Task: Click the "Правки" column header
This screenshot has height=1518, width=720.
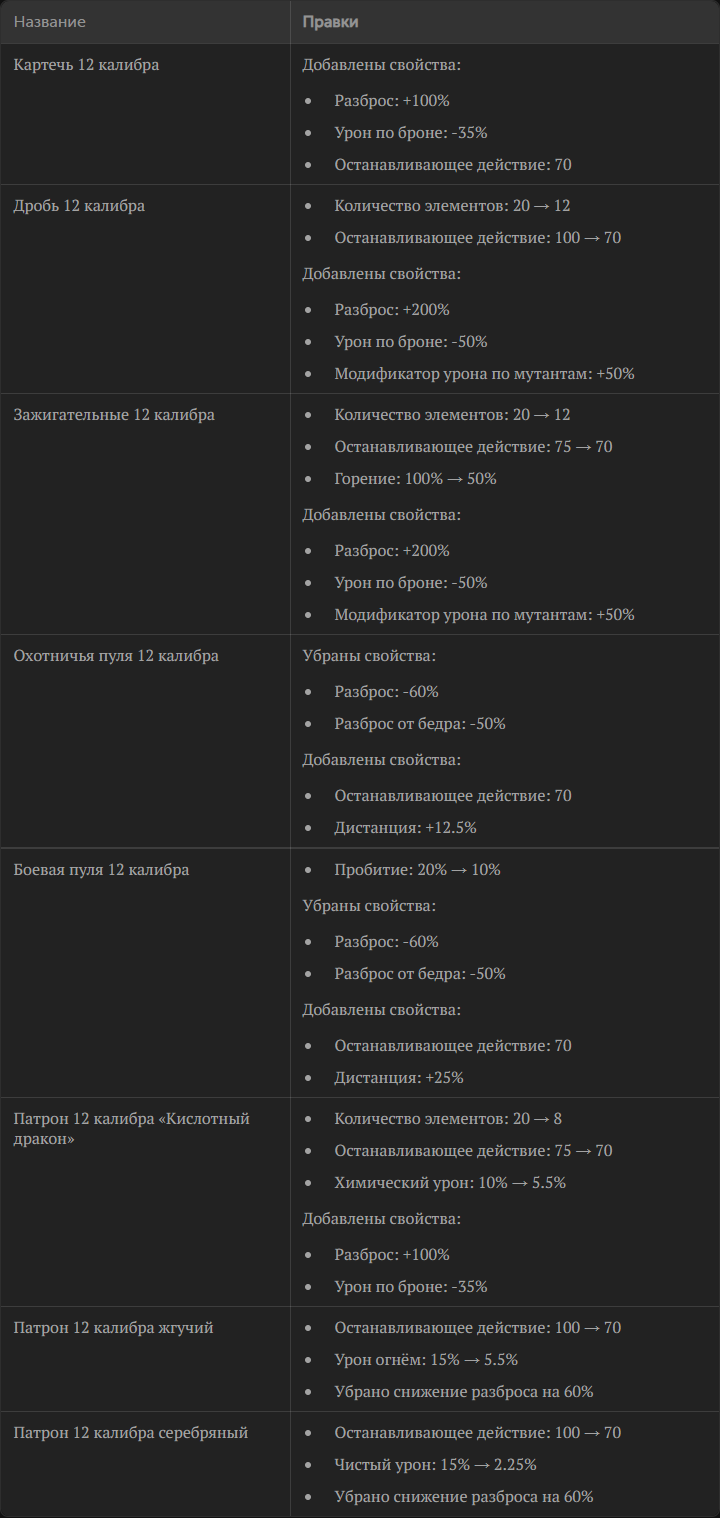Action: pos(330,22)
